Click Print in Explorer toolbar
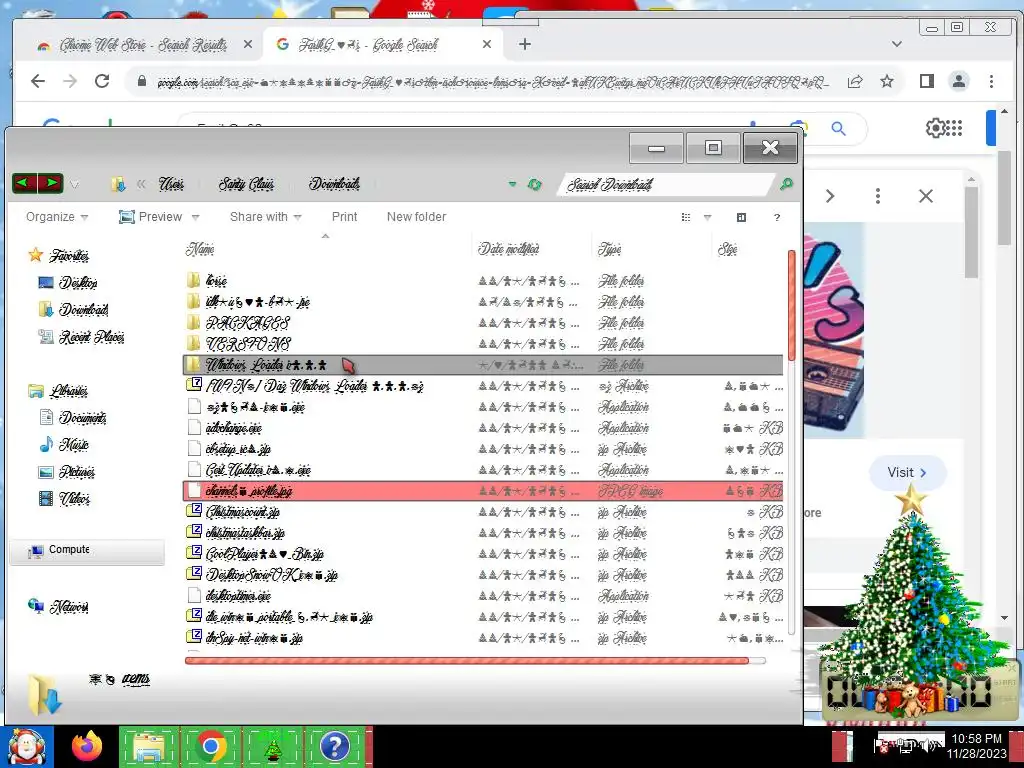Image resolution: width=1024 pixels, height=768 pixels. (344, 217)
